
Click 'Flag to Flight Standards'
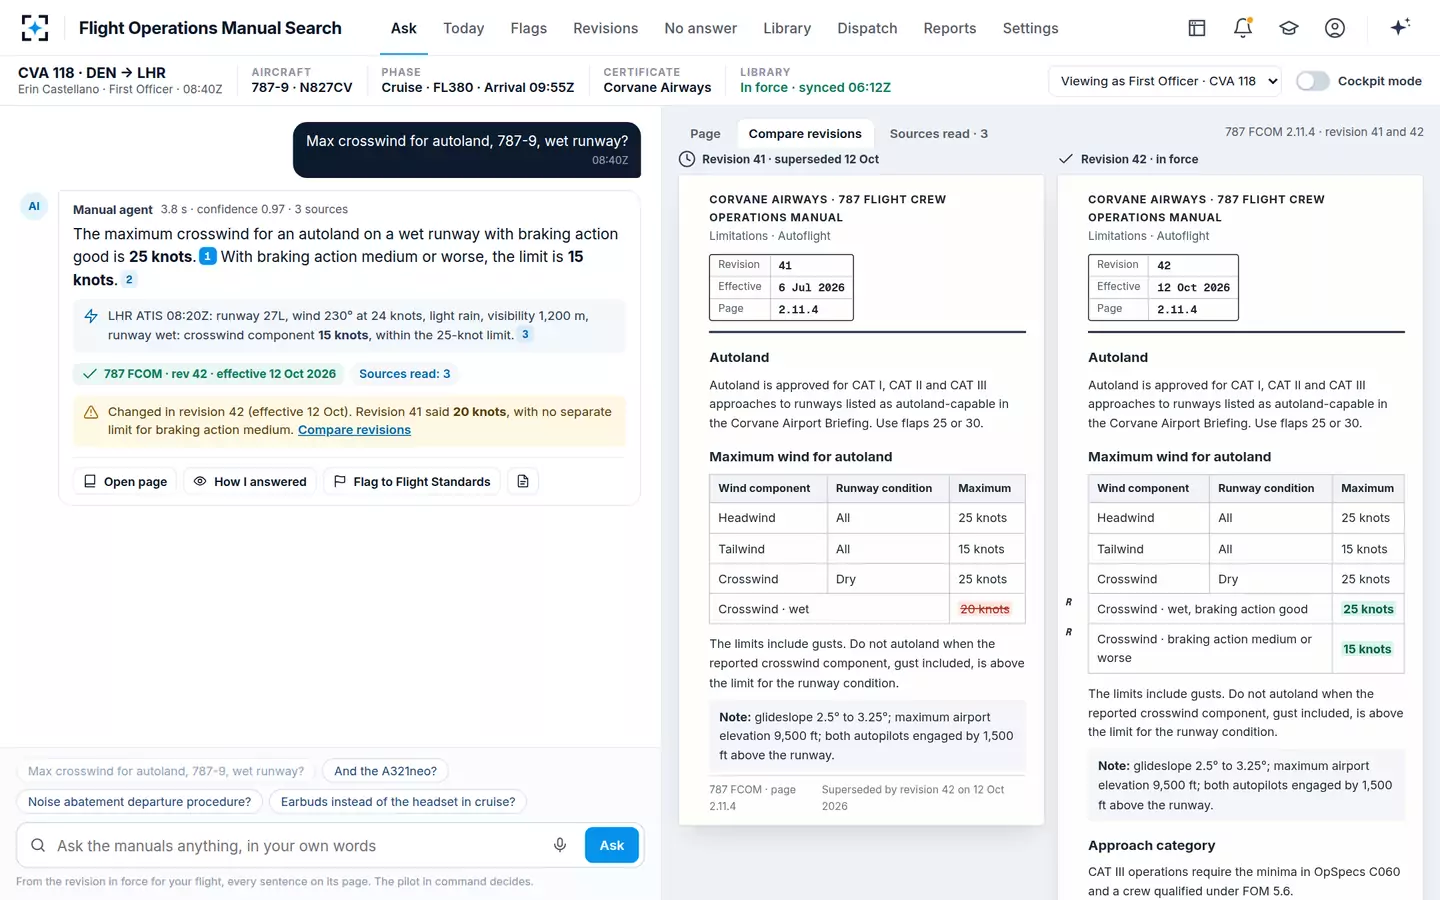pos(412,482)
